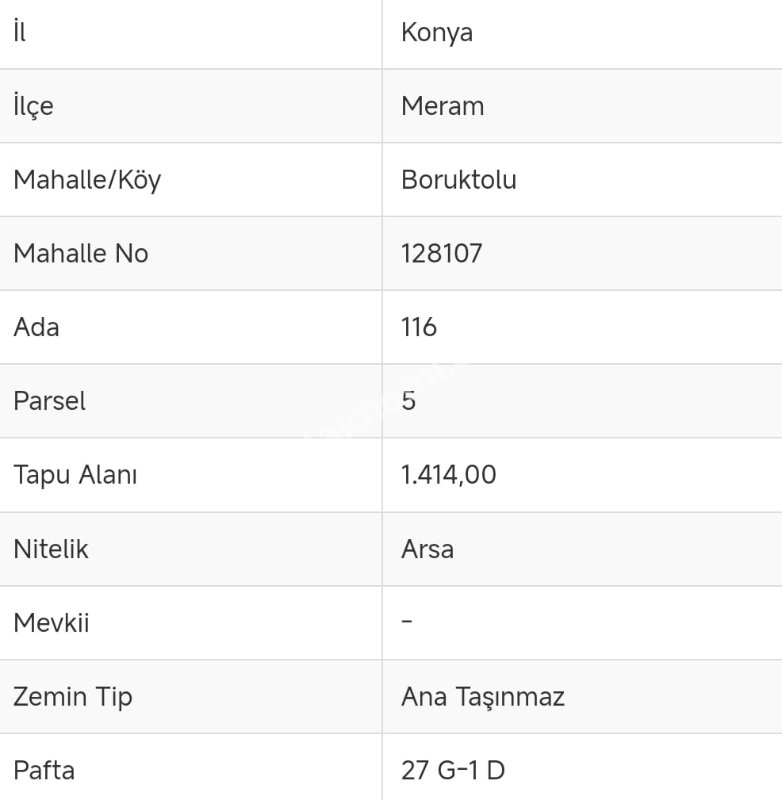
Task: Click the İl row label
Action: coord(19,32)
